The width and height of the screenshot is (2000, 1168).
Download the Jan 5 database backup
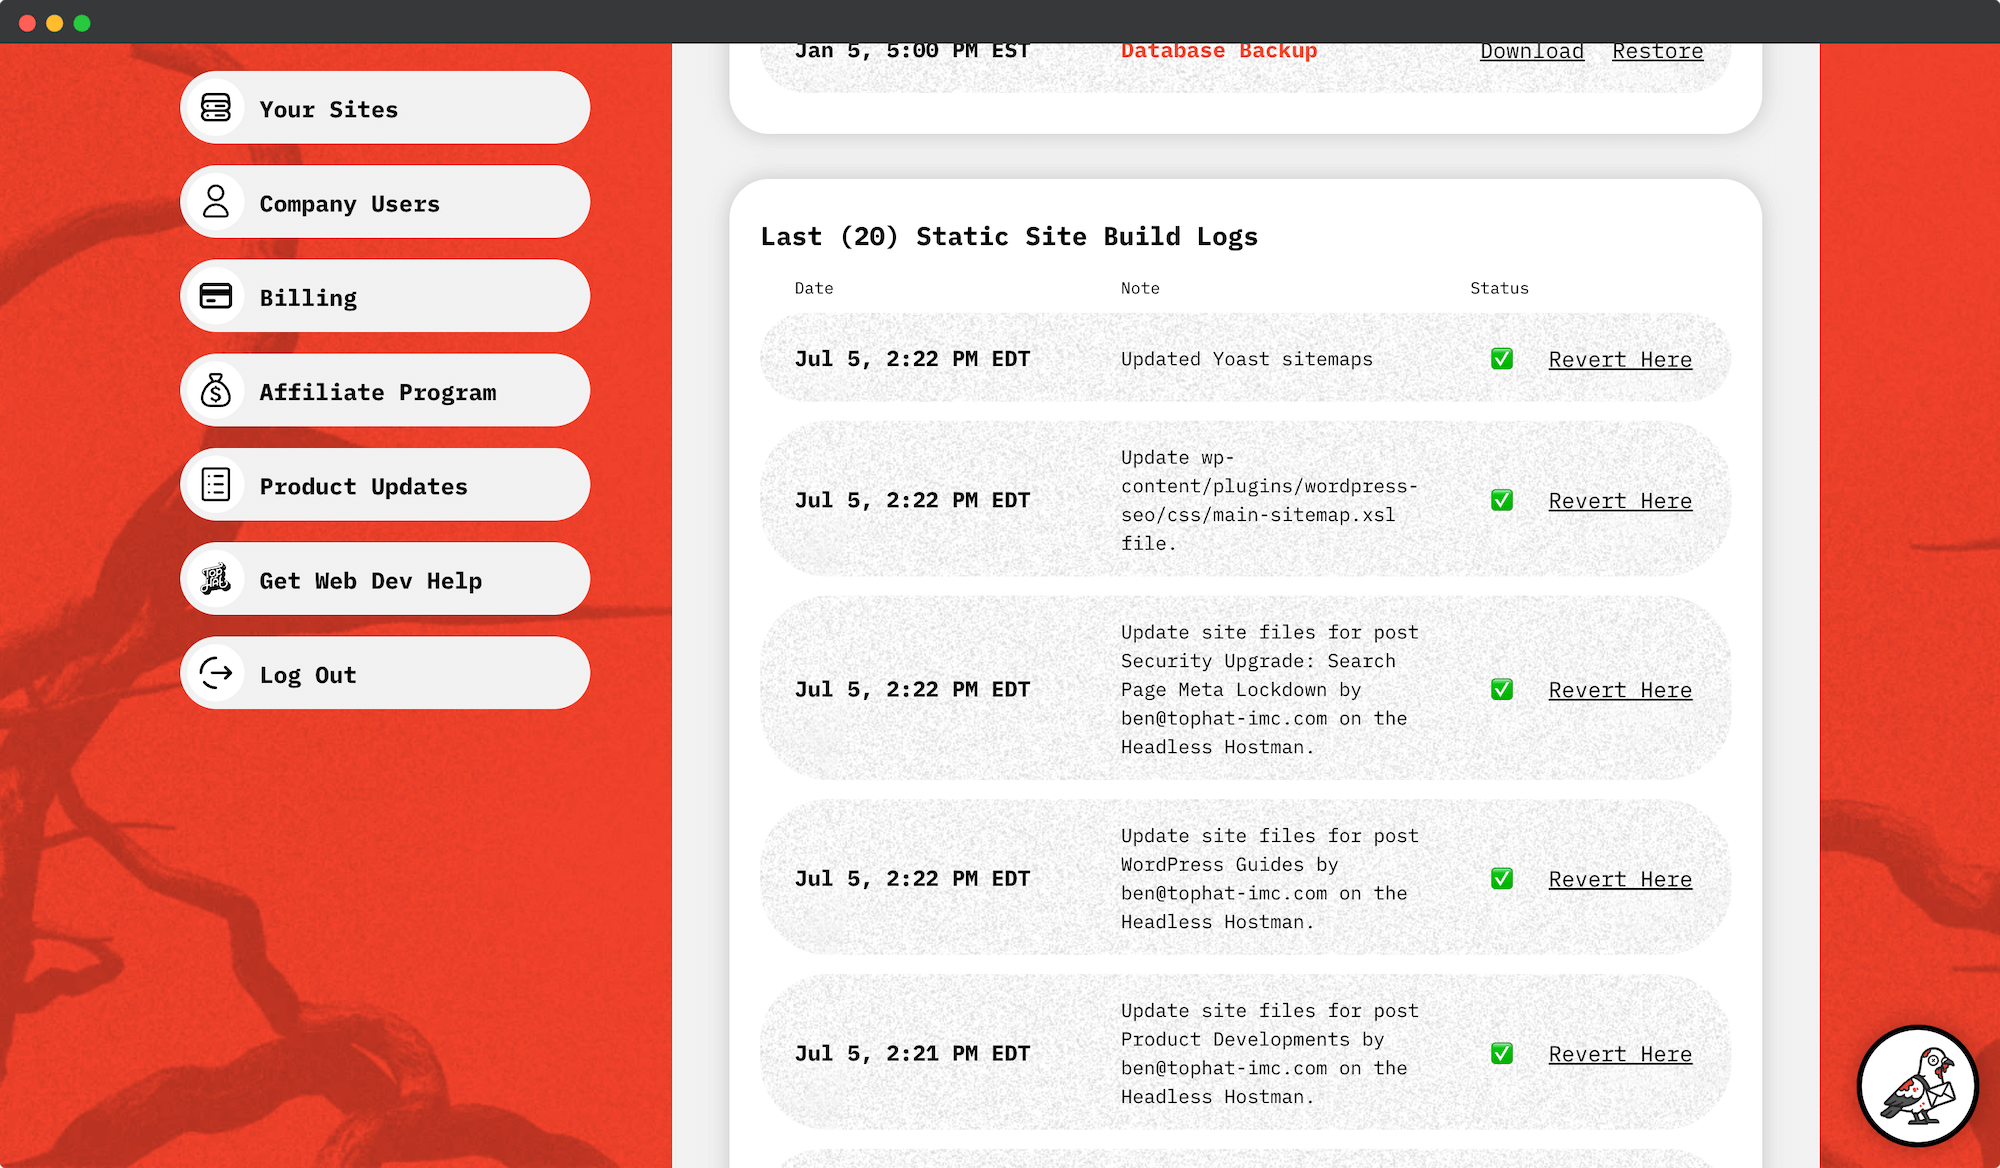1532,51
